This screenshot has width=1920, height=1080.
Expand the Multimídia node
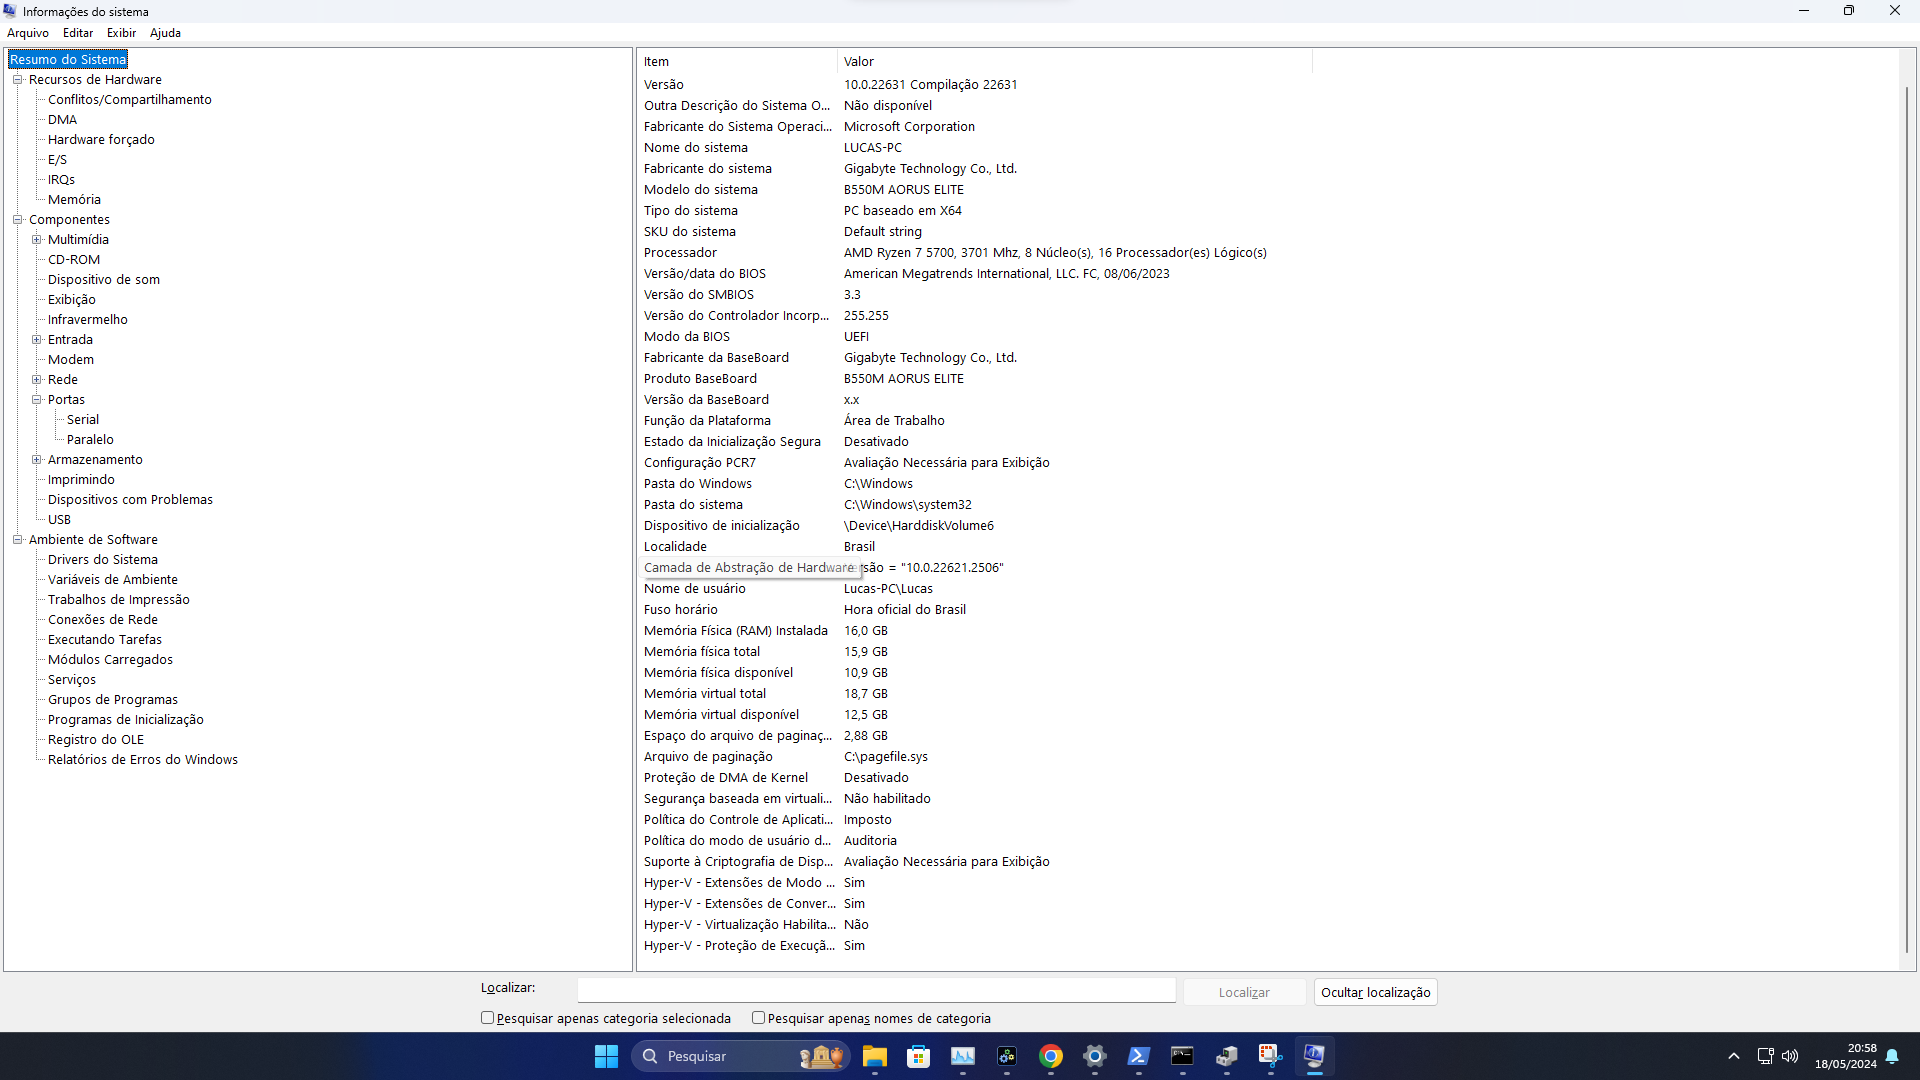tap(36, 240)
